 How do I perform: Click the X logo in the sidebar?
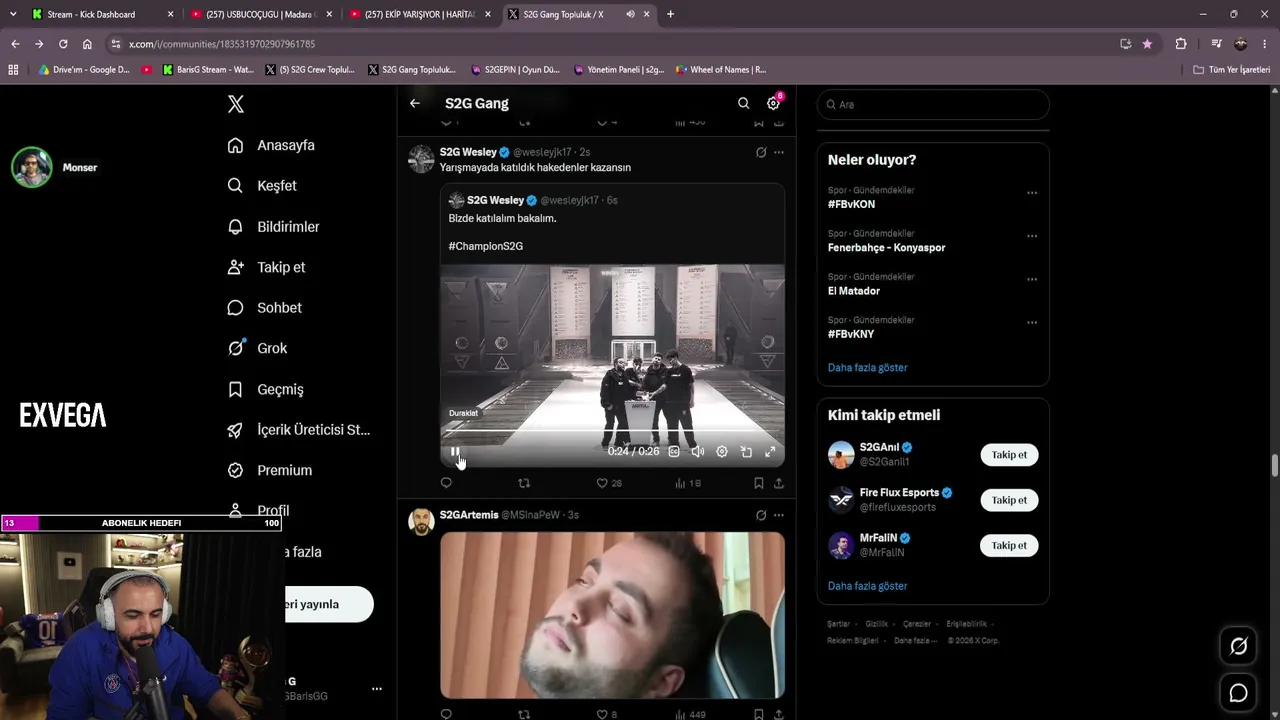tap(236, 104)
